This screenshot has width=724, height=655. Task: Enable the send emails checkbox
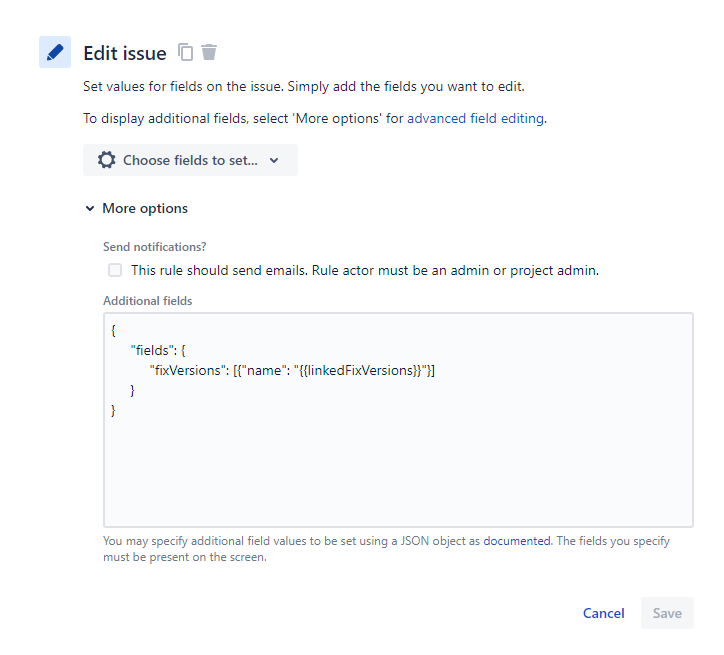115,270
